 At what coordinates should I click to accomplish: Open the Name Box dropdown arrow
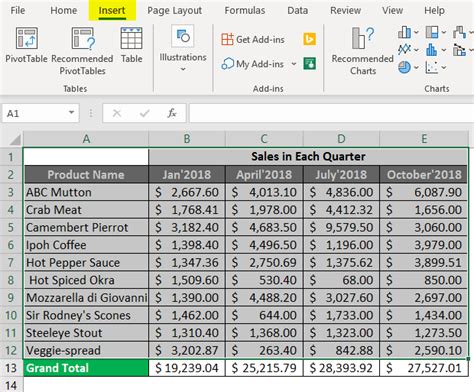point(71,112)
